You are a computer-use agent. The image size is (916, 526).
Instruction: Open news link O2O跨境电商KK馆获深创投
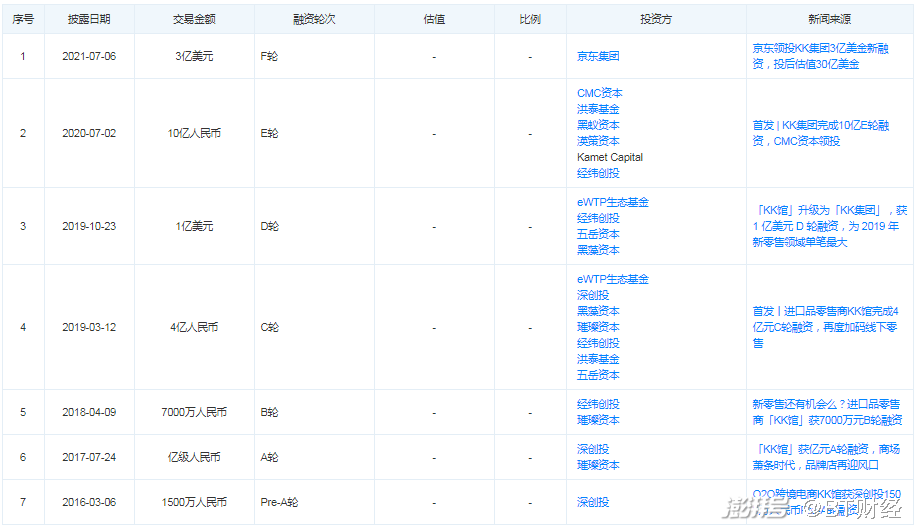coord(826,502)
